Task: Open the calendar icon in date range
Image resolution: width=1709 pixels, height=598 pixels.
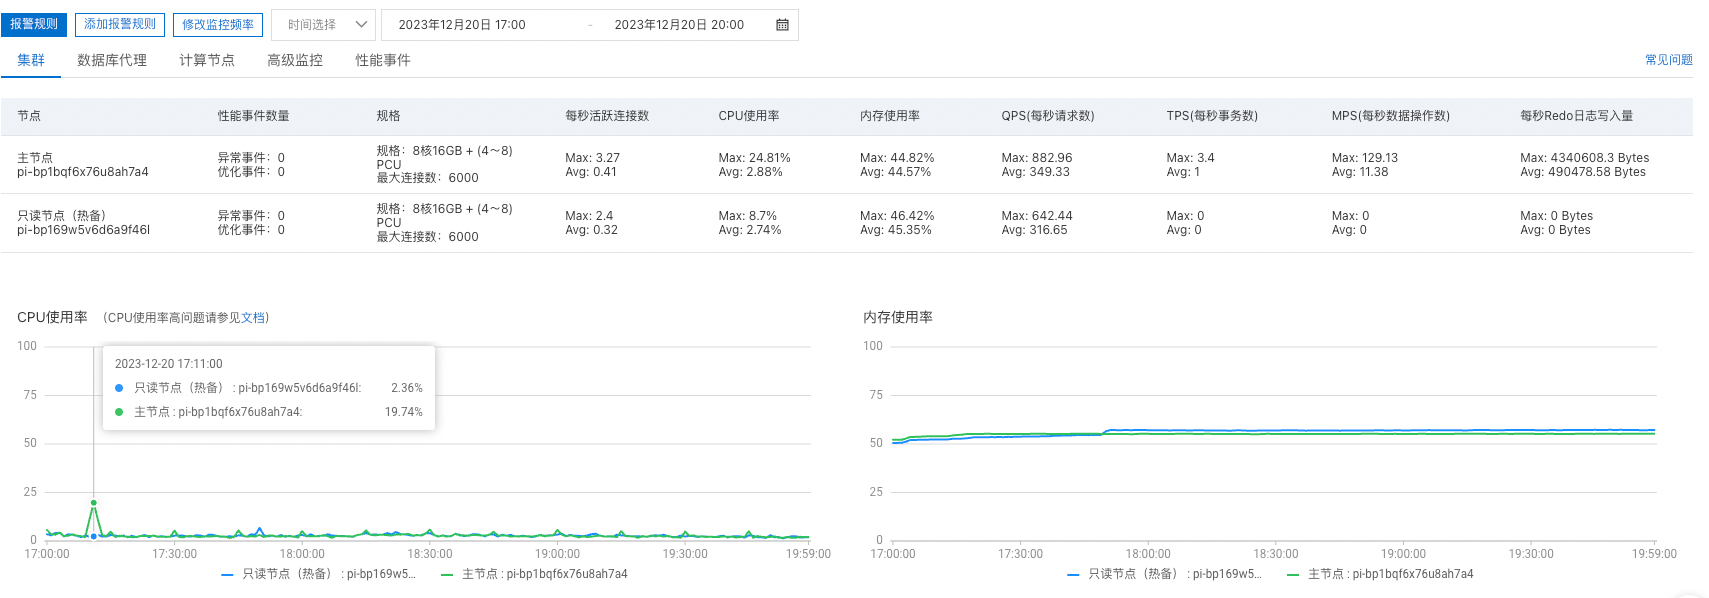Action: click(782, 25)
